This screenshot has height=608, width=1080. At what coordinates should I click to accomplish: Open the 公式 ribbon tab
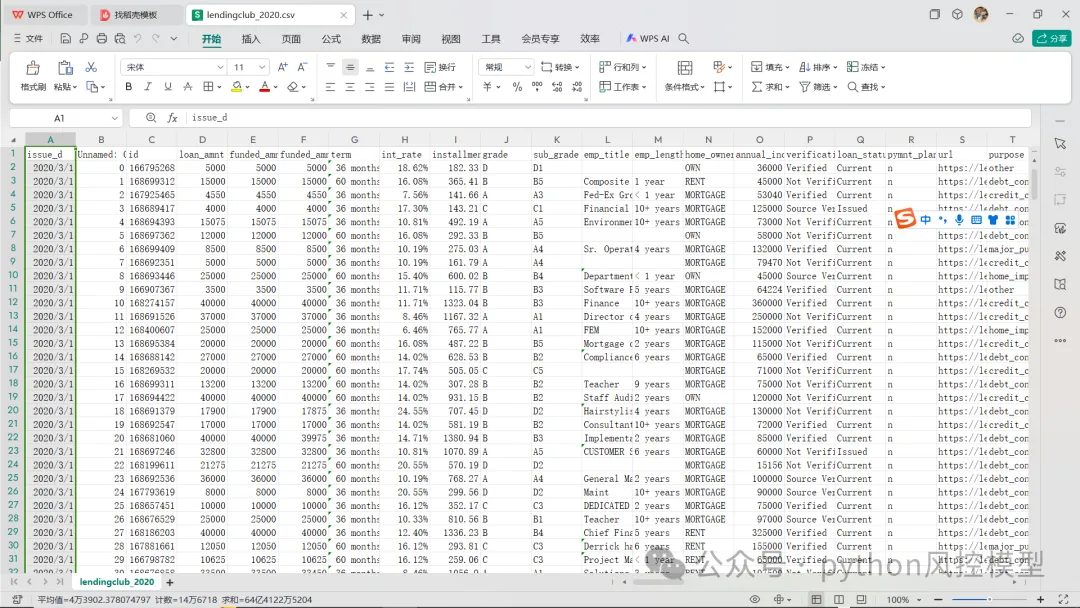coord(331,39)
